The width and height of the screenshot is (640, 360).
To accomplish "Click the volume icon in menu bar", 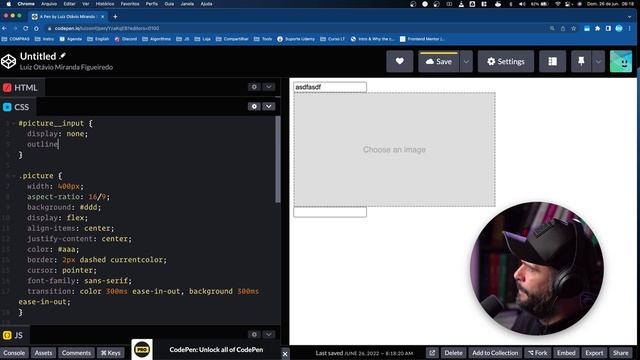I will (522, 4).
